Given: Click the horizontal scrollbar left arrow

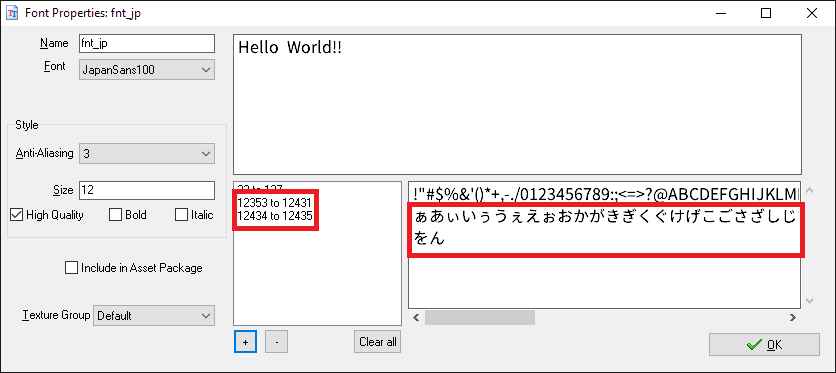Looking at the screenshot, I should tap(416, 318).
